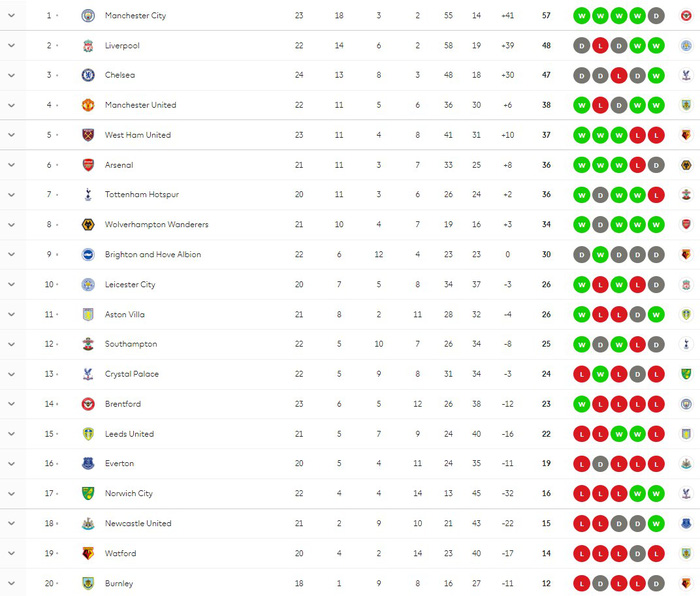Screen dimensions: 700x596
Task: Open the West Ham United team link
Action: 138,135
